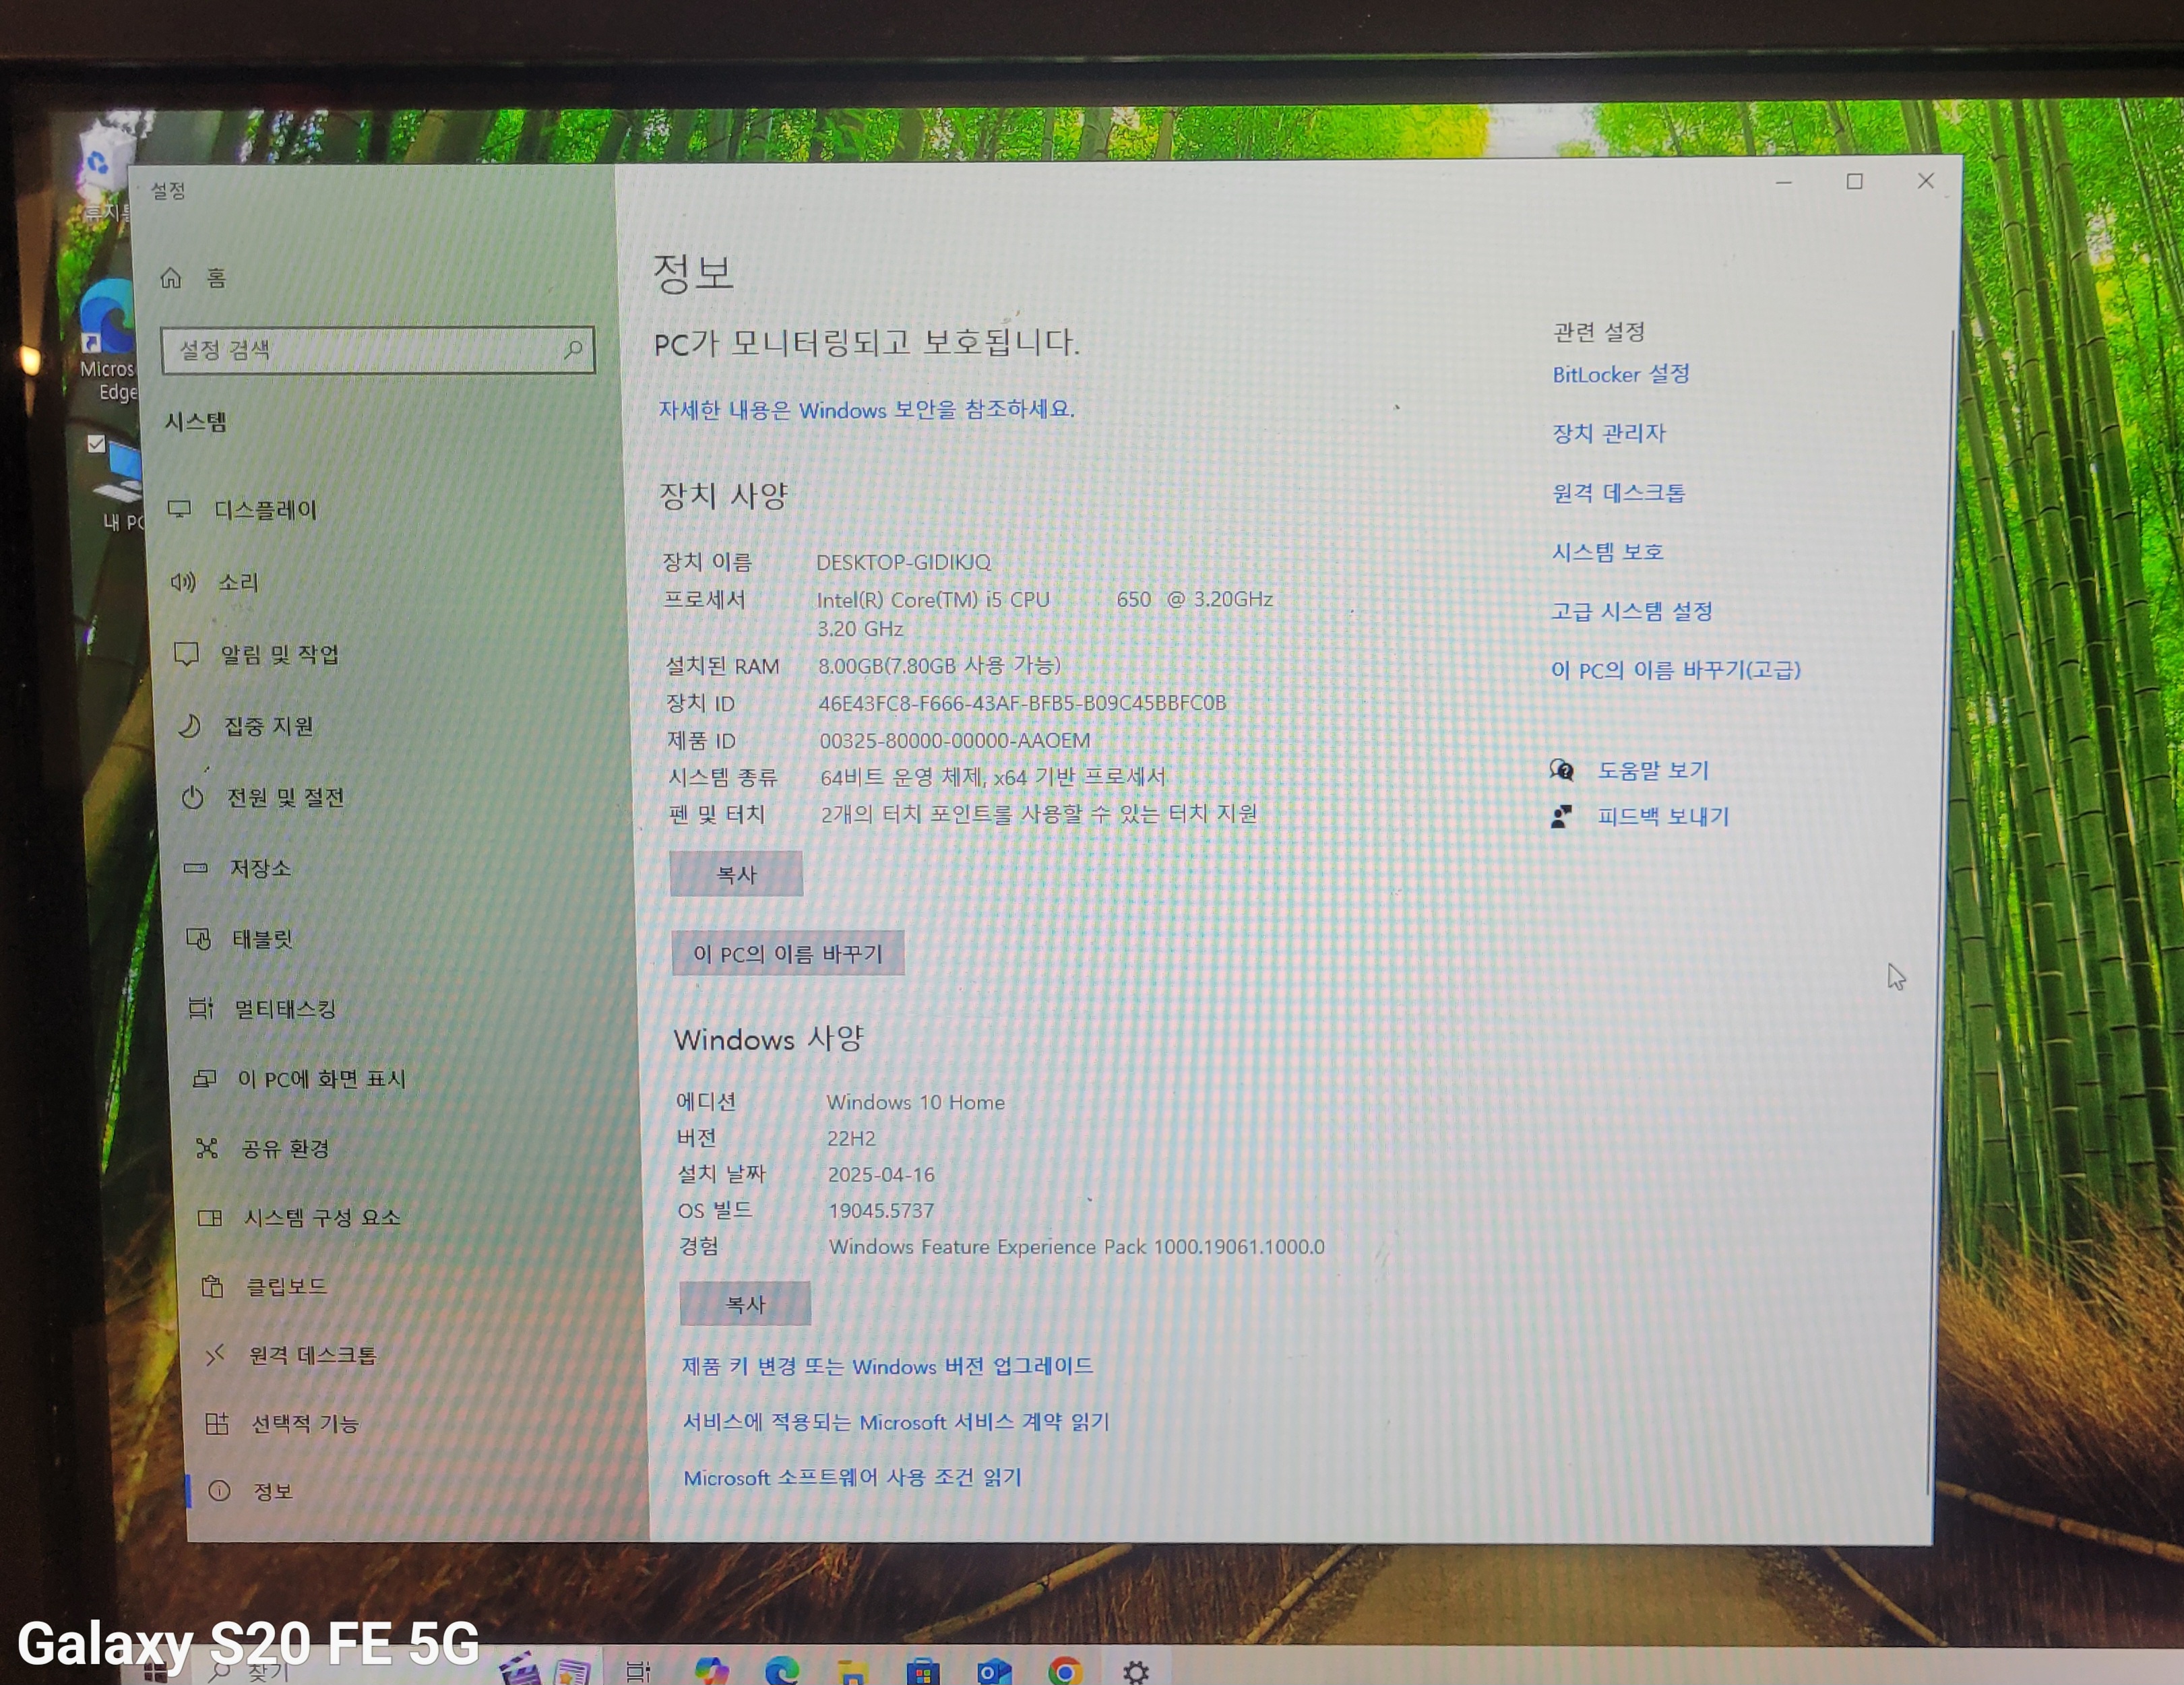Open 공유 환경 shared experiences
This screenshot has height=1685, width=2184.
click(263, 1148)
